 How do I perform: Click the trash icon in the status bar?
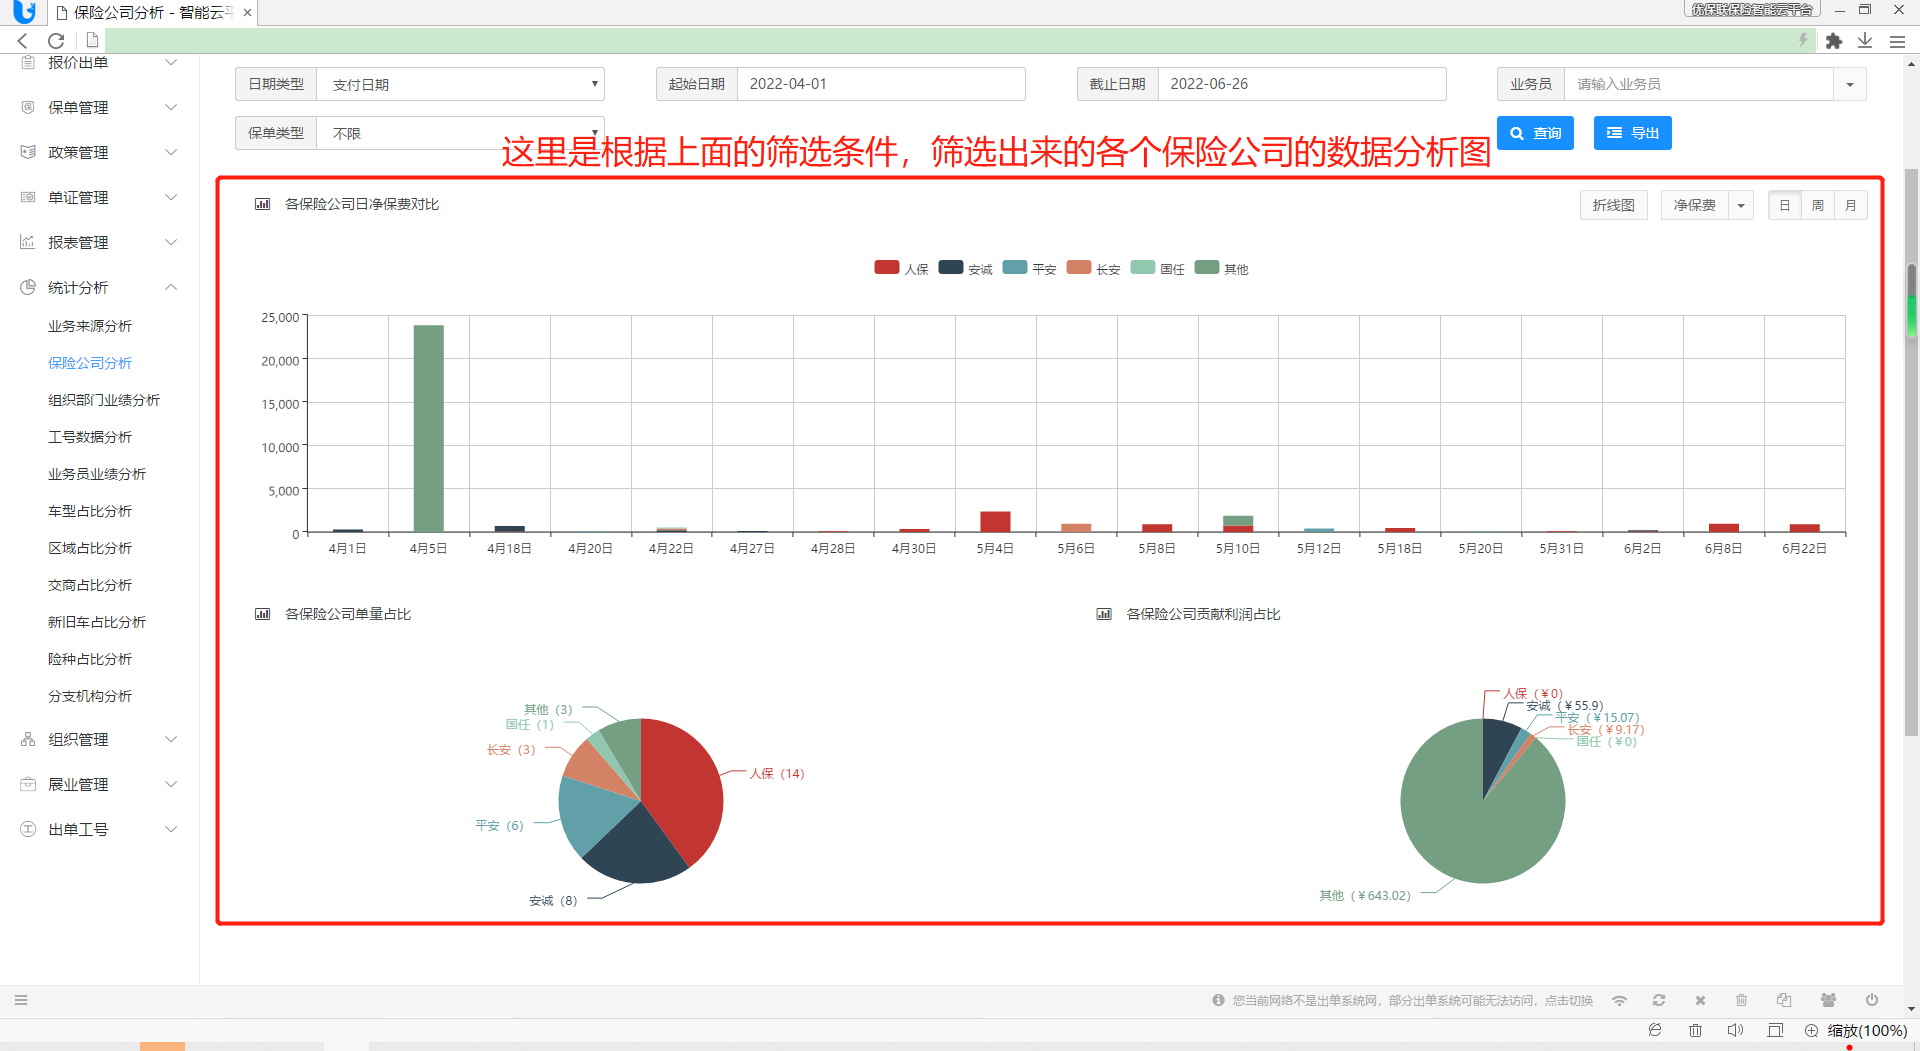(x=1741, y=1000)
